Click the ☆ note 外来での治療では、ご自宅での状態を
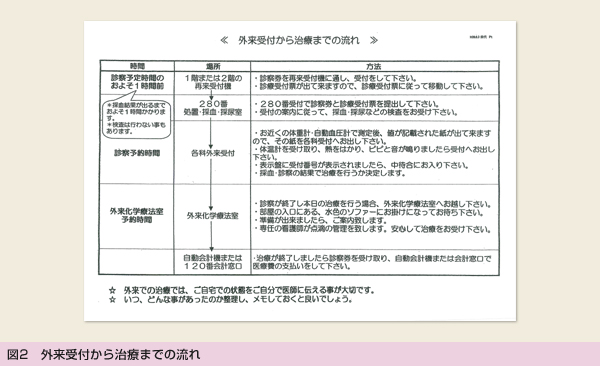 pos(241,290)
